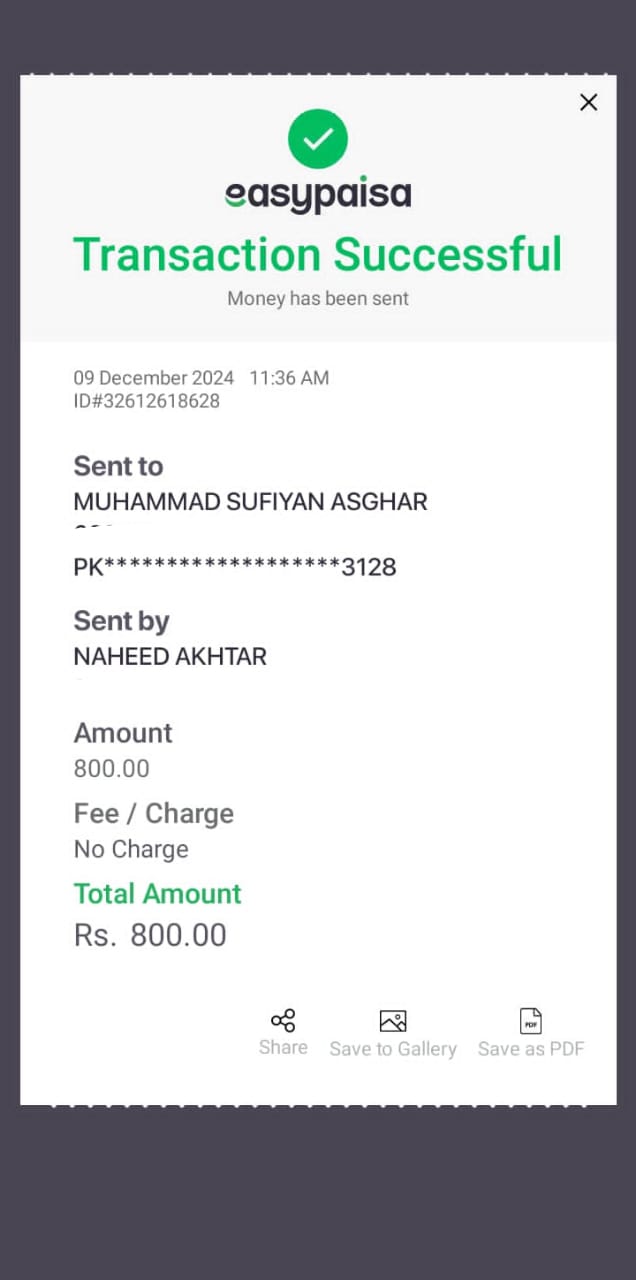Select the Share text label
The width and height of the screenshot is (636, 1280).
click(x=283, y=1047)
